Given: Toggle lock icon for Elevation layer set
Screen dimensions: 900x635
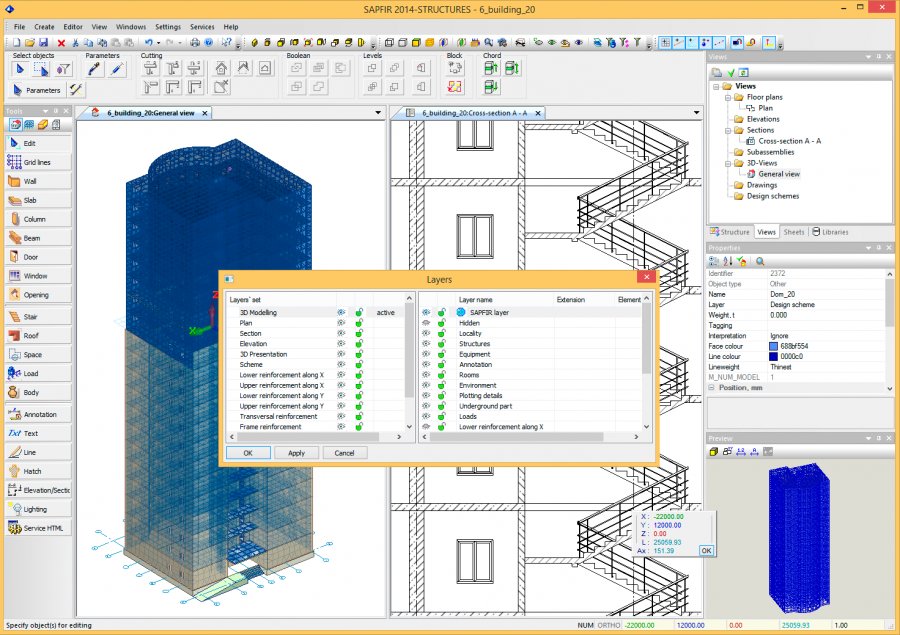Looking at the screenshot, I should (359, 344).
